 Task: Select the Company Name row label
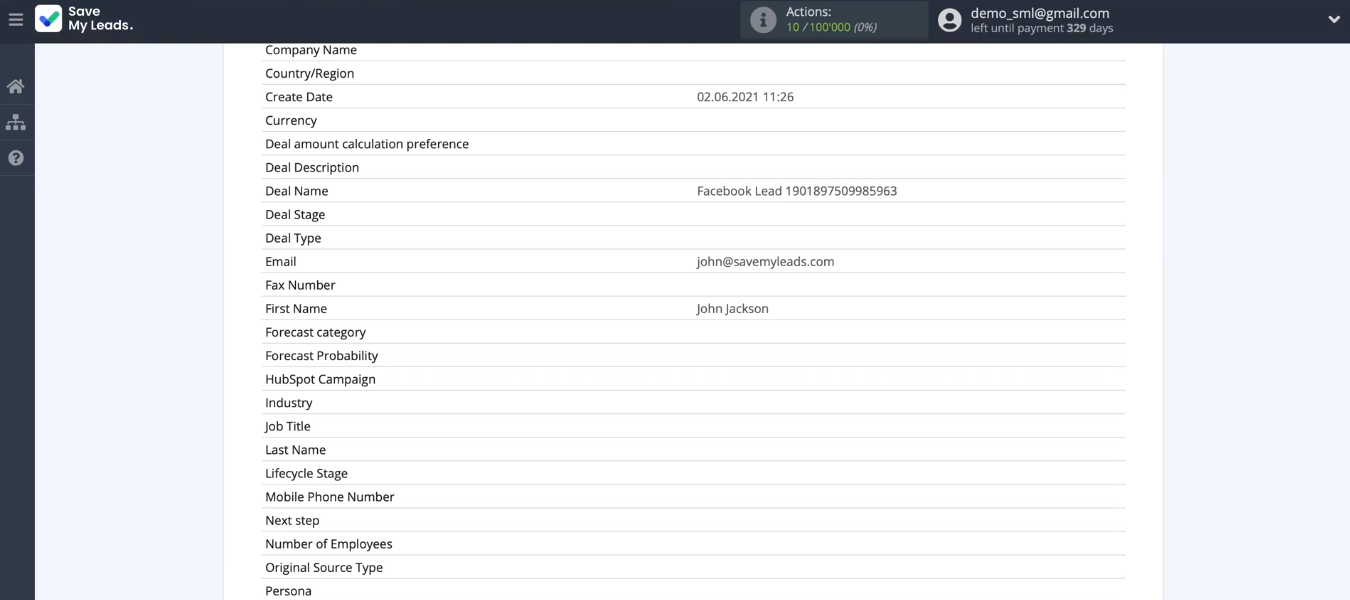pyautogui.click(x=311, y=50)
